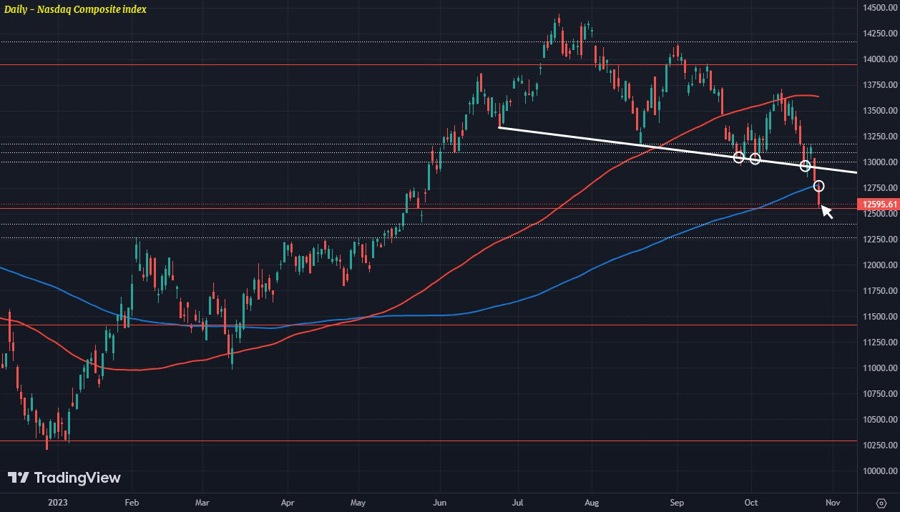Click the chart title Daily - Nasdaq Composite index
This screenshot has width=900, height=512.
coord(75,9)
